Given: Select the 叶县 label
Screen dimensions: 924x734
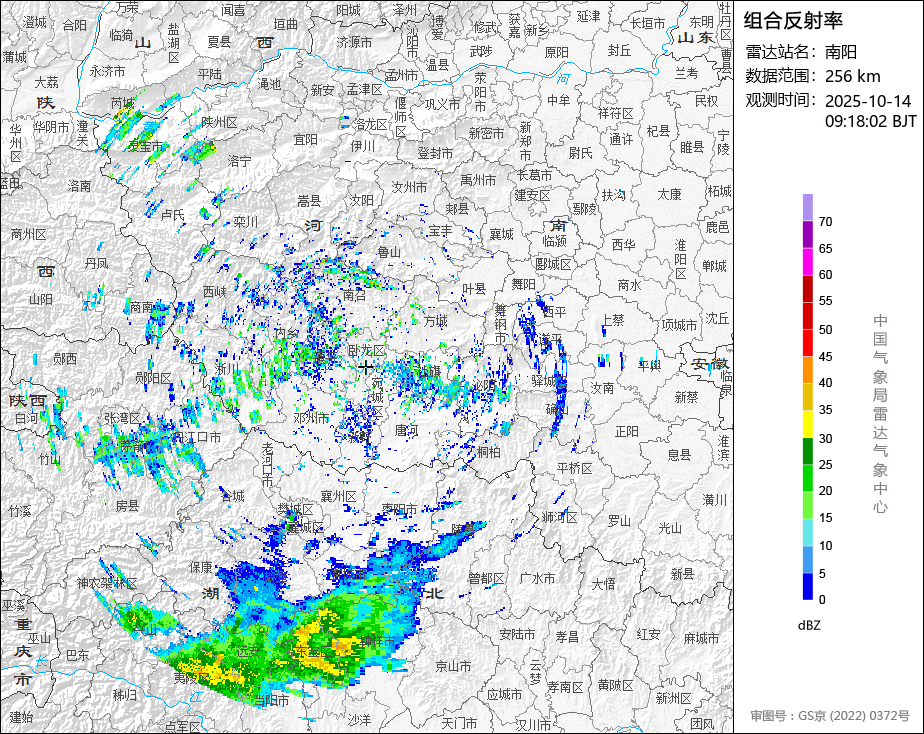Looking at the screenshot, I should tap(474, 289).
